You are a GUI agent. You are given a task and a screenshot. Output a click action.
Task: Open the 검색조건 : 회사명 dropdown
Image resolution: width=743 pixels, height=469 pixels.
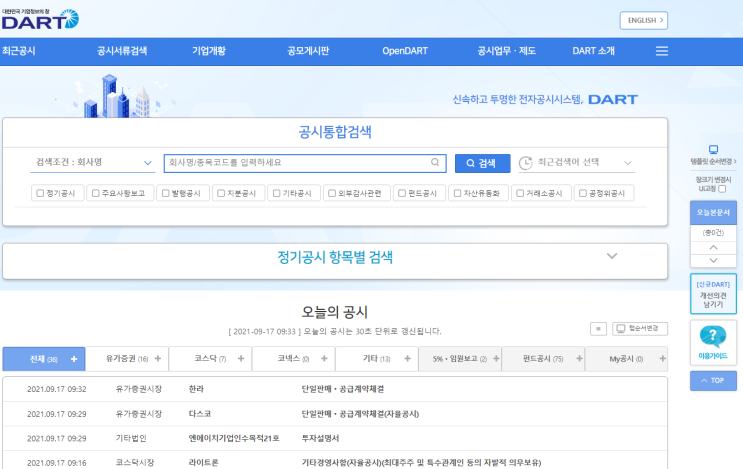[93, 162]
